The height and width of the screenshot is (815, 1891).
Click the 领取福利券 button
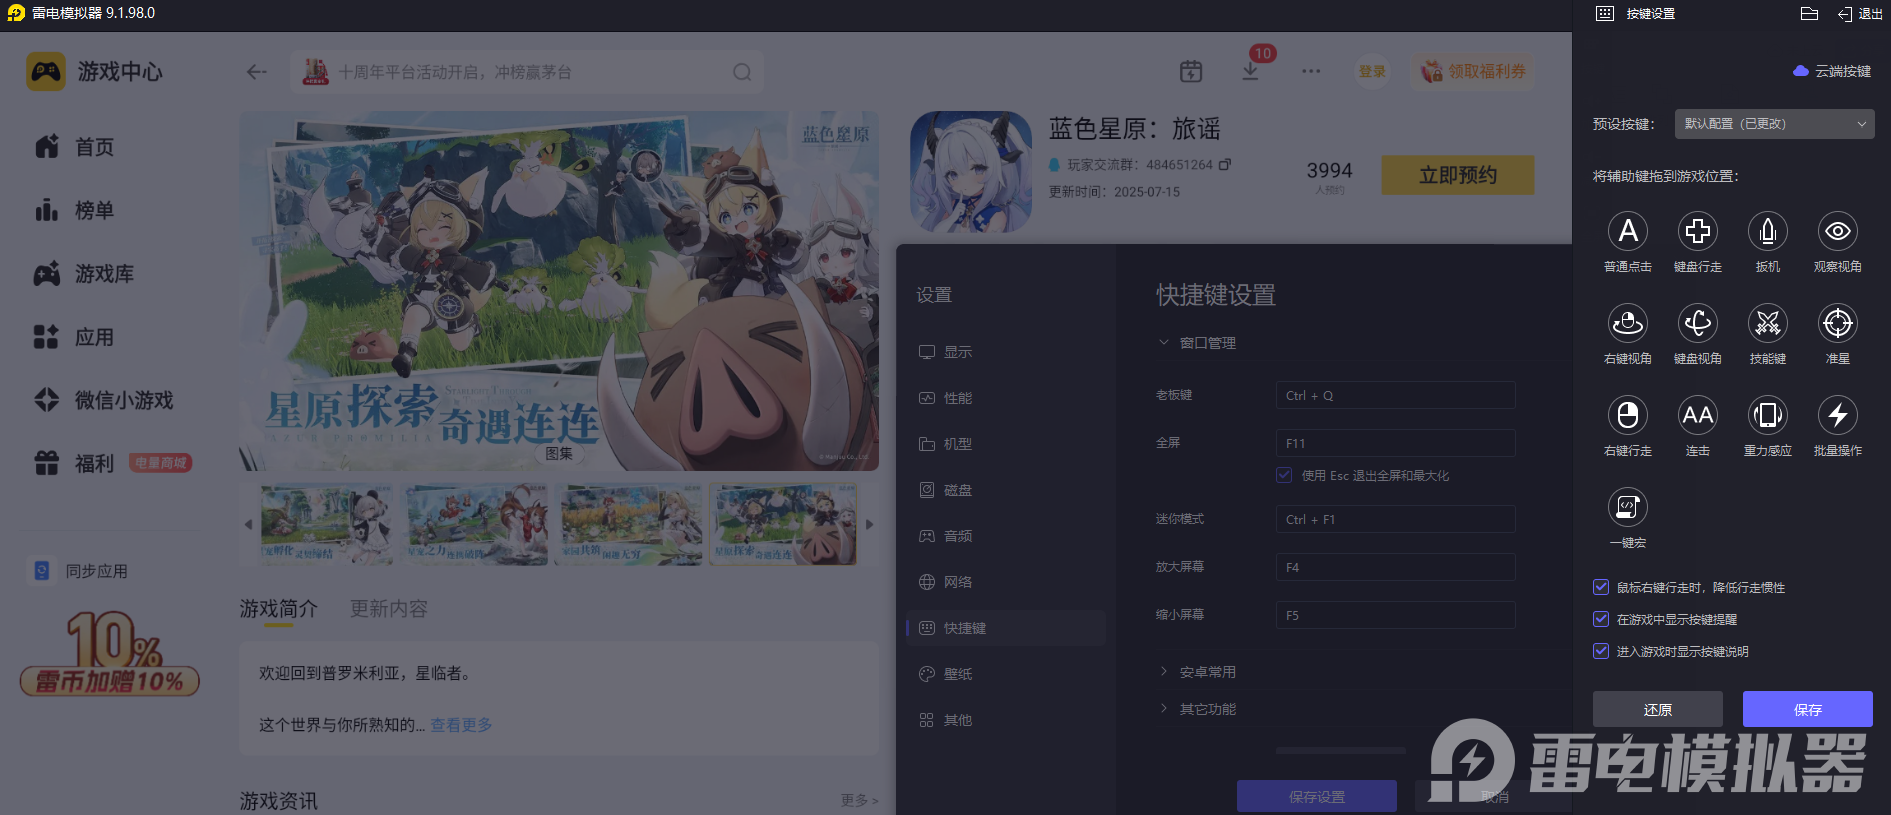point(1472,71)
